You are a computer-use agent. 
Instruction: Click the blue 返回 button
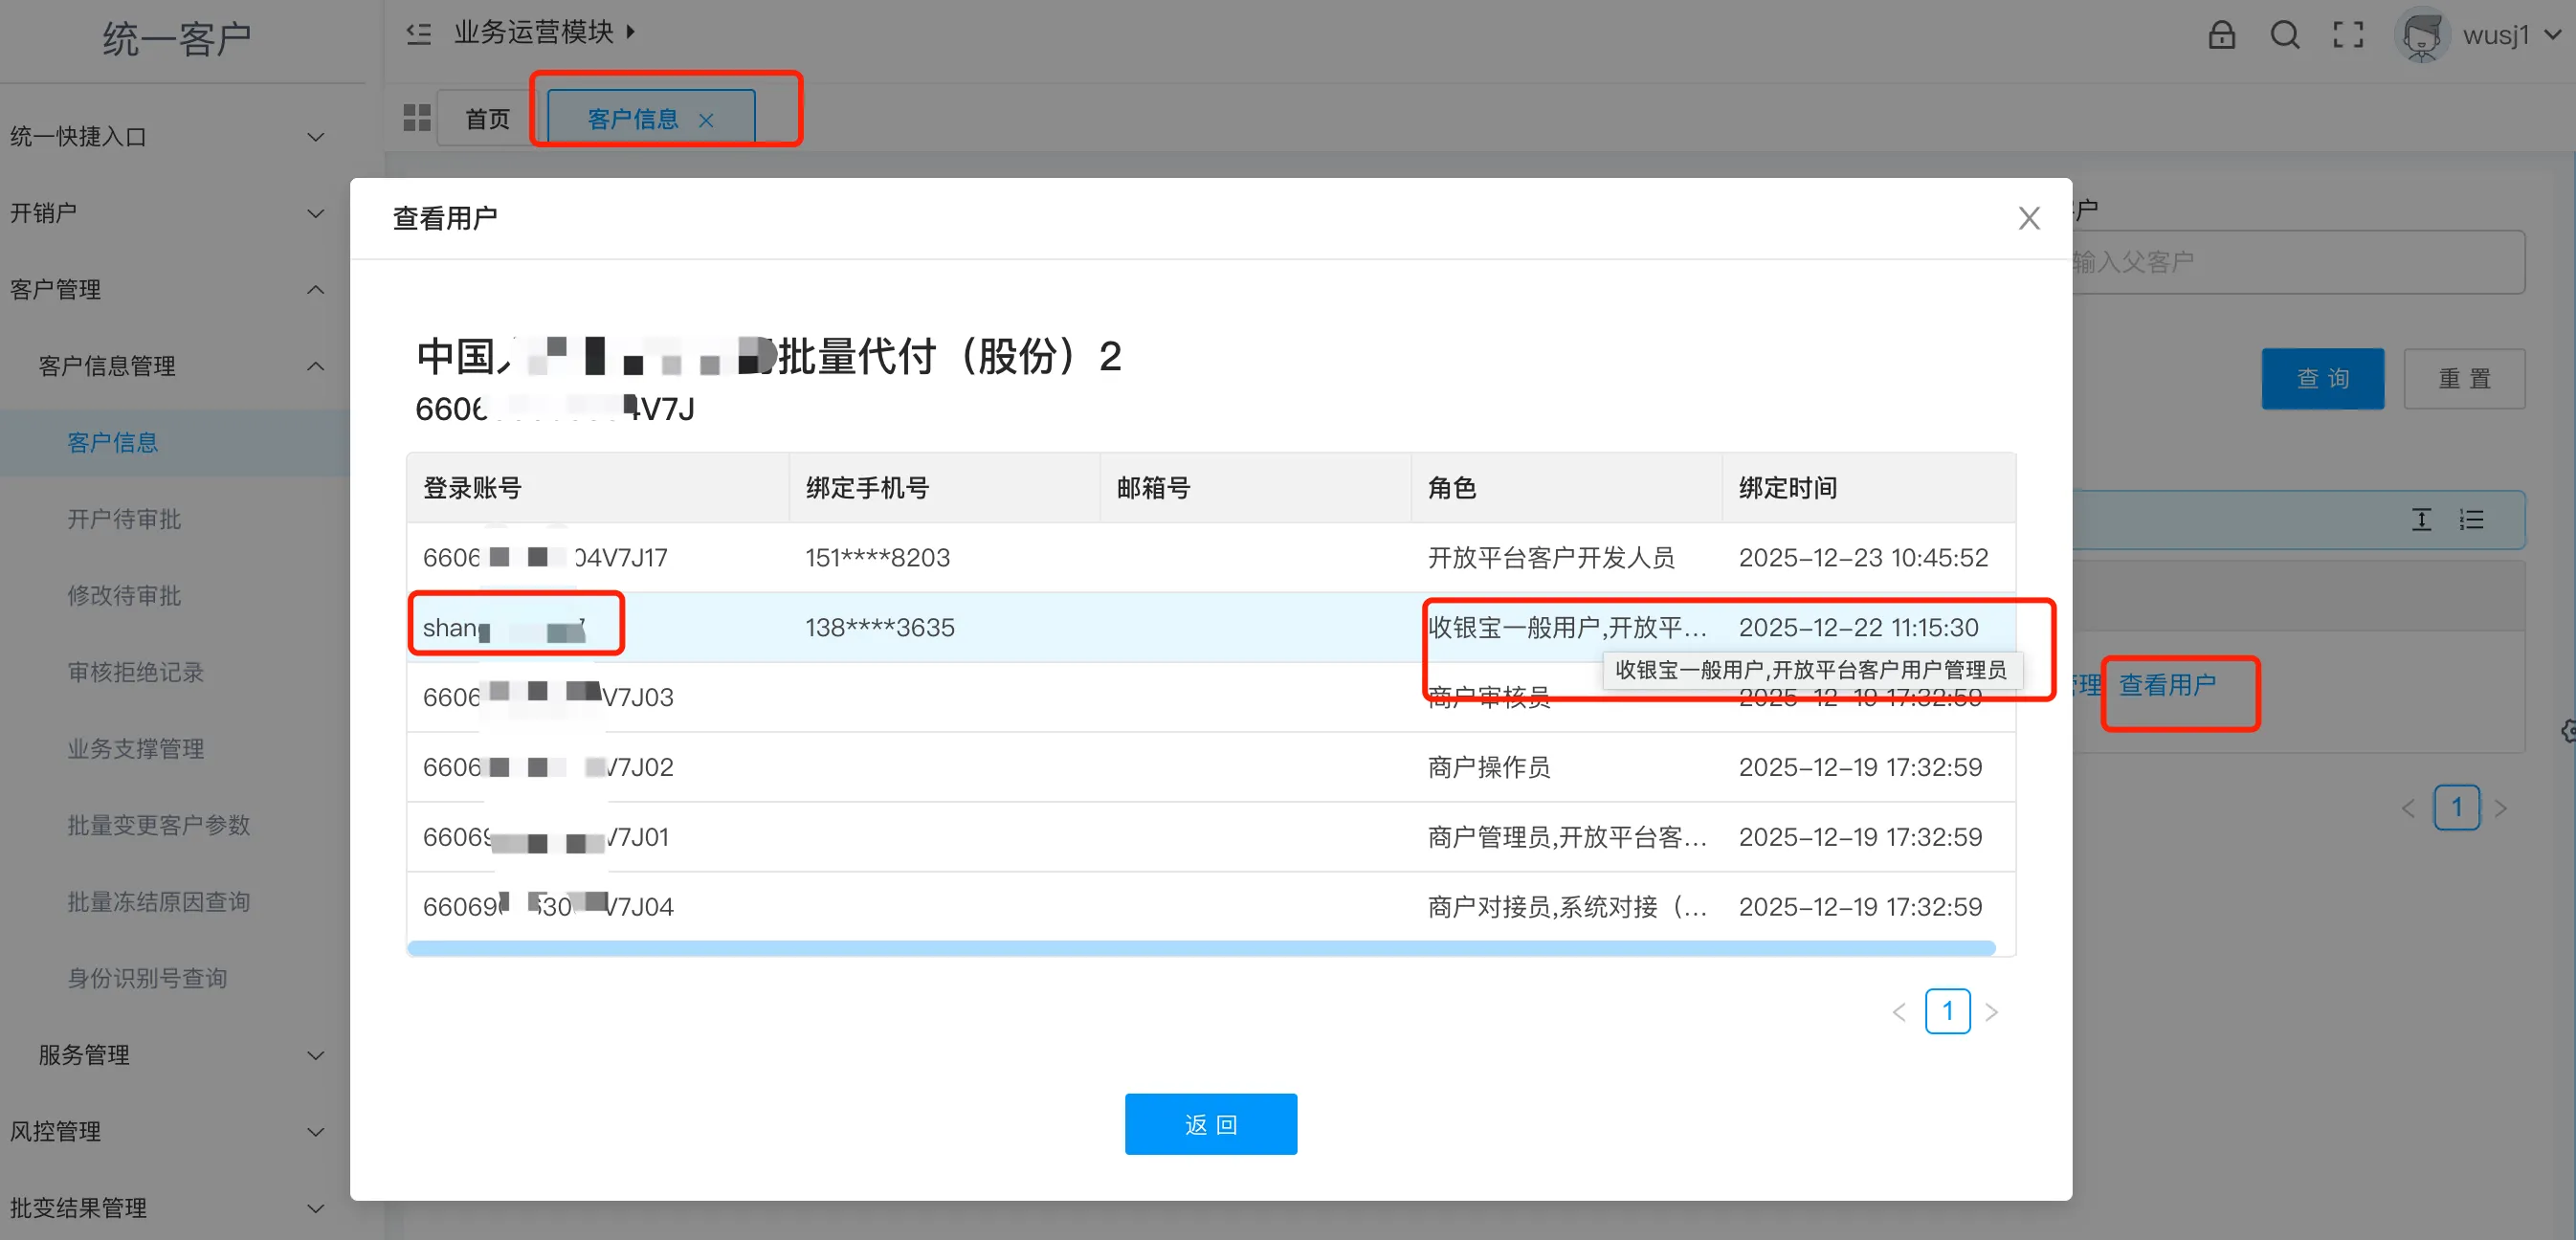1210,1124
